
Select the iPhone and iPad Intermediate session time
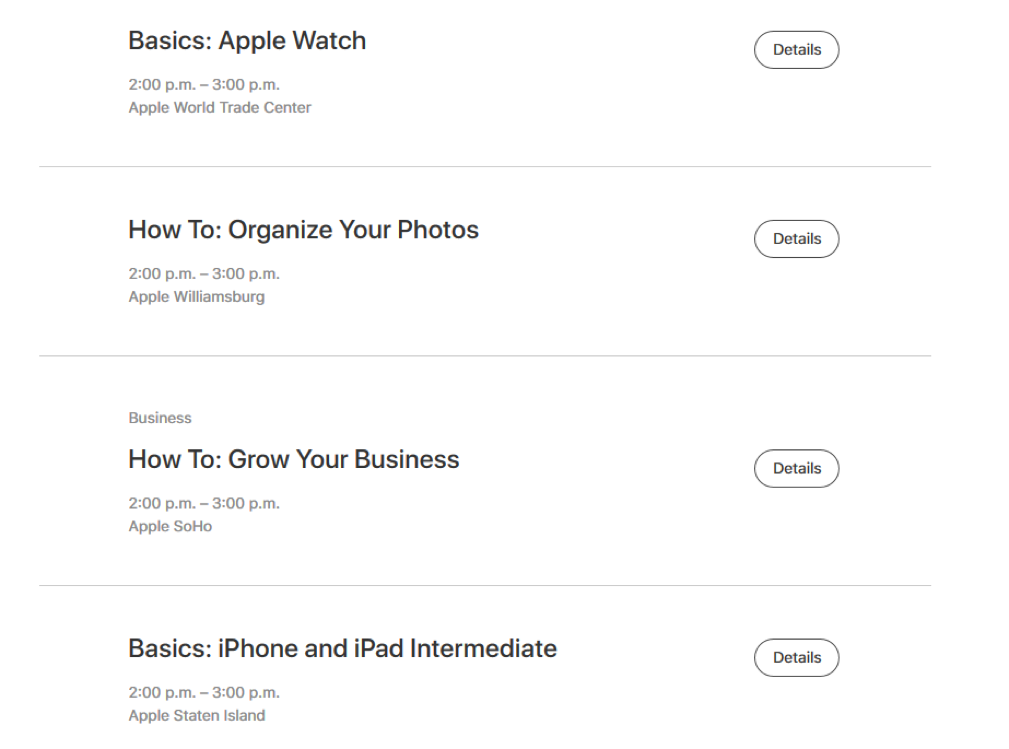click(x=204, y=692)
